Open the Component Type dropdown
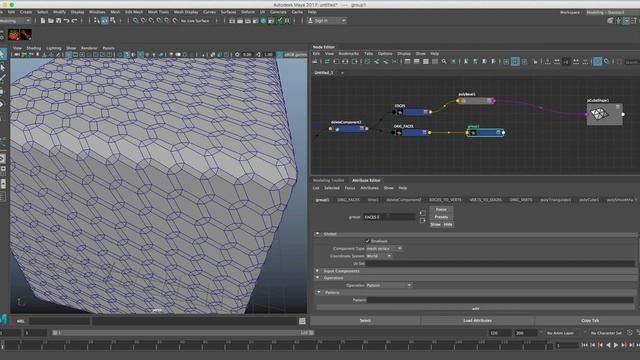640x360 pixels. coord(384,249)
